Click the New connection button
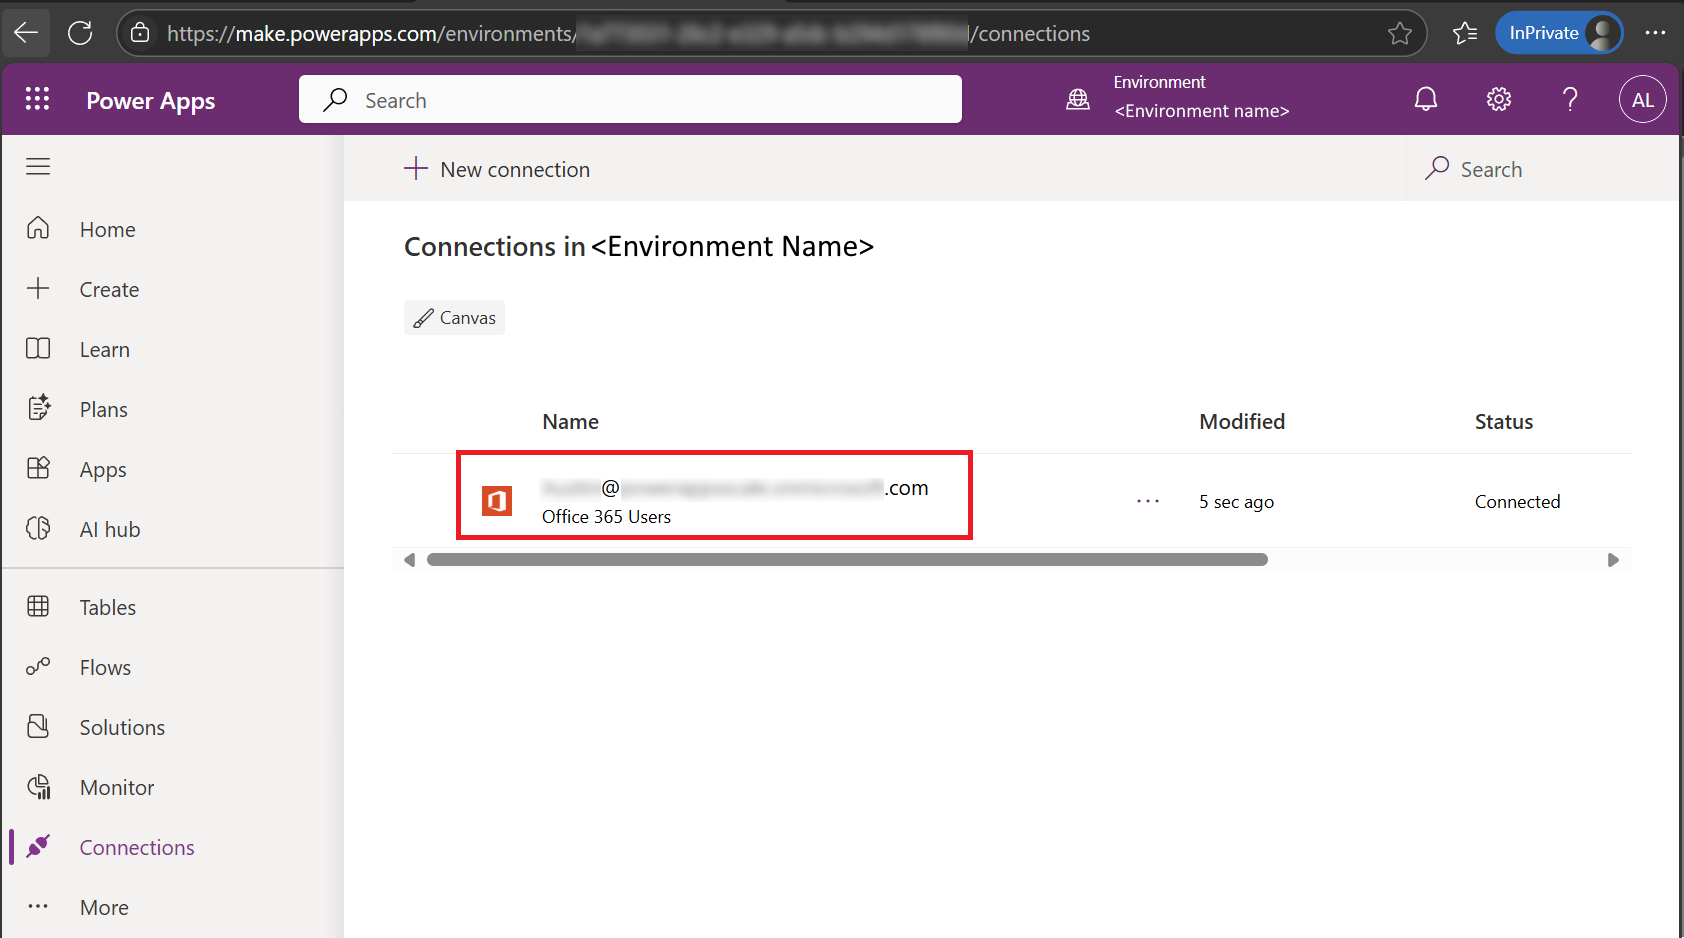This screenshot has width=1684, height=938. point(497,169)
